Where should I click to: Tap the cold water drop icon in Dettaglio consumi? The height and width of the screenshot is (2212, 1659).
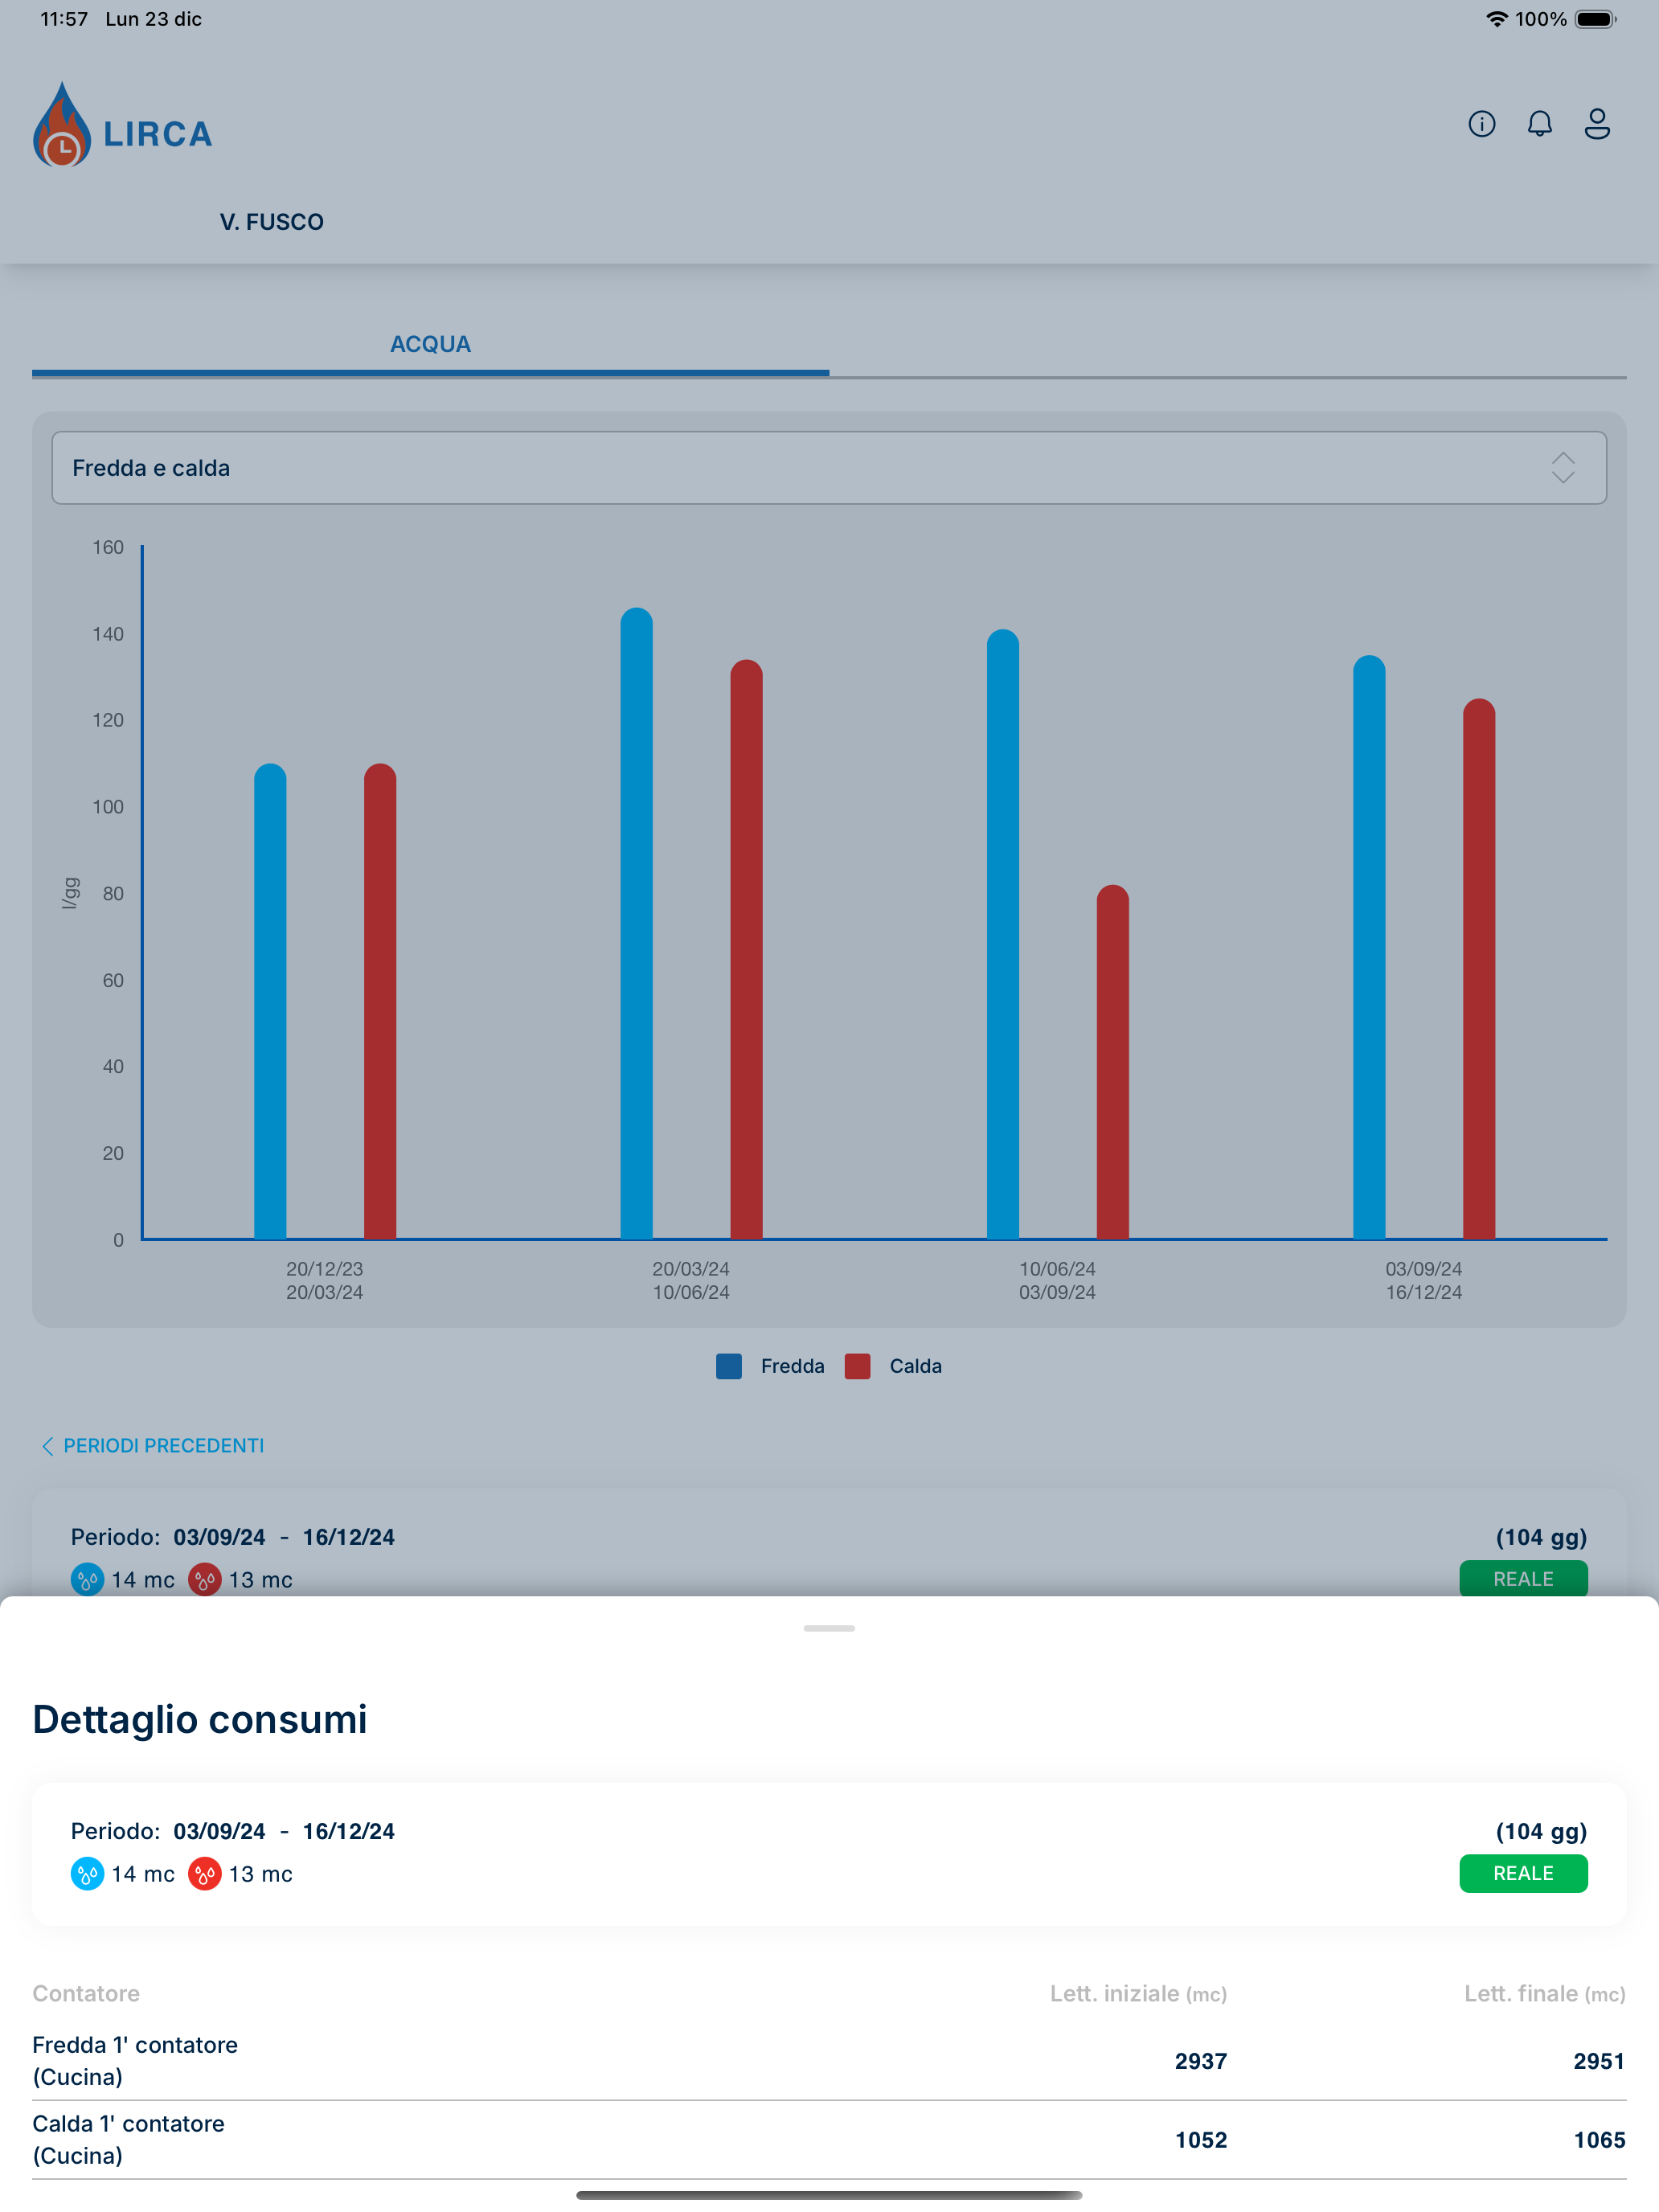87,1873
